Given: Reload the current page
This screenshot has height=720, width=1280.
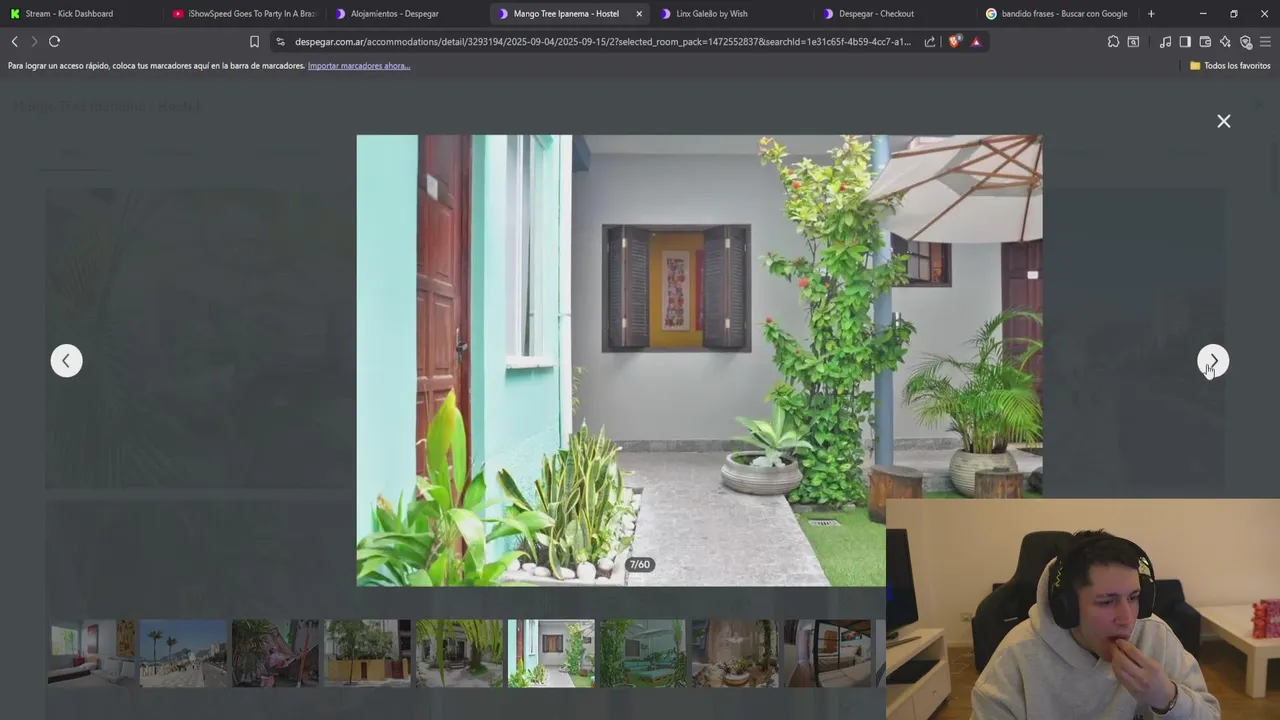Looking at the screenshot, I should pos(55,41).
